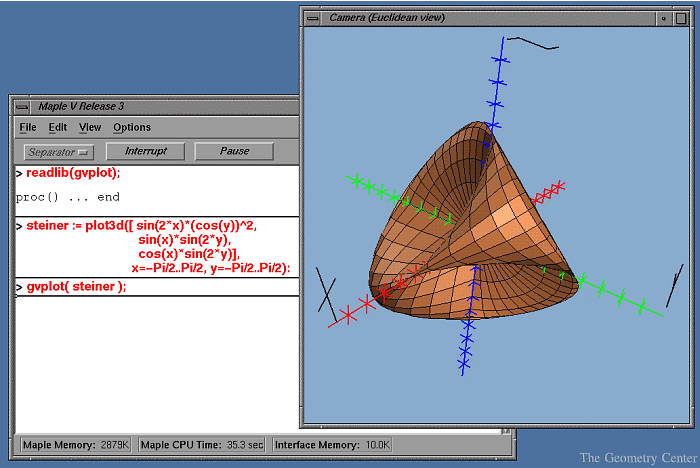Click the Maple Memory status field
Viewport: 700px width, 468px height.
76,444
